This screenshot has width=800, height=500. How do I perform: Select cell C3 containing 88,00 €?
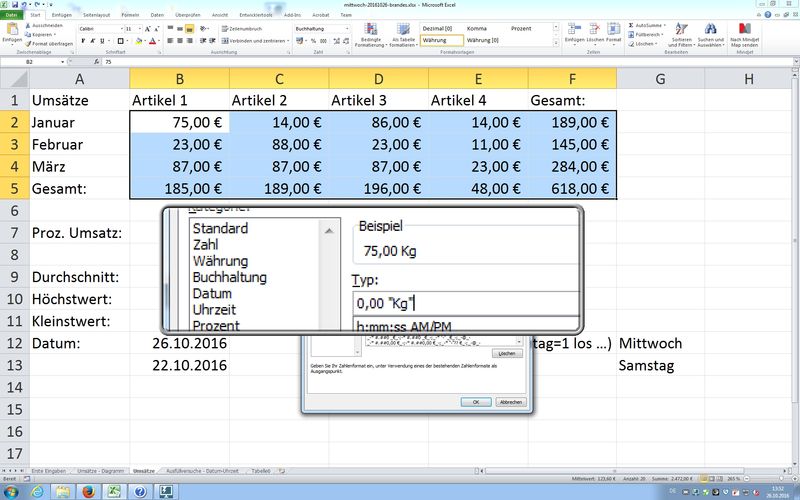coord(279,144)
